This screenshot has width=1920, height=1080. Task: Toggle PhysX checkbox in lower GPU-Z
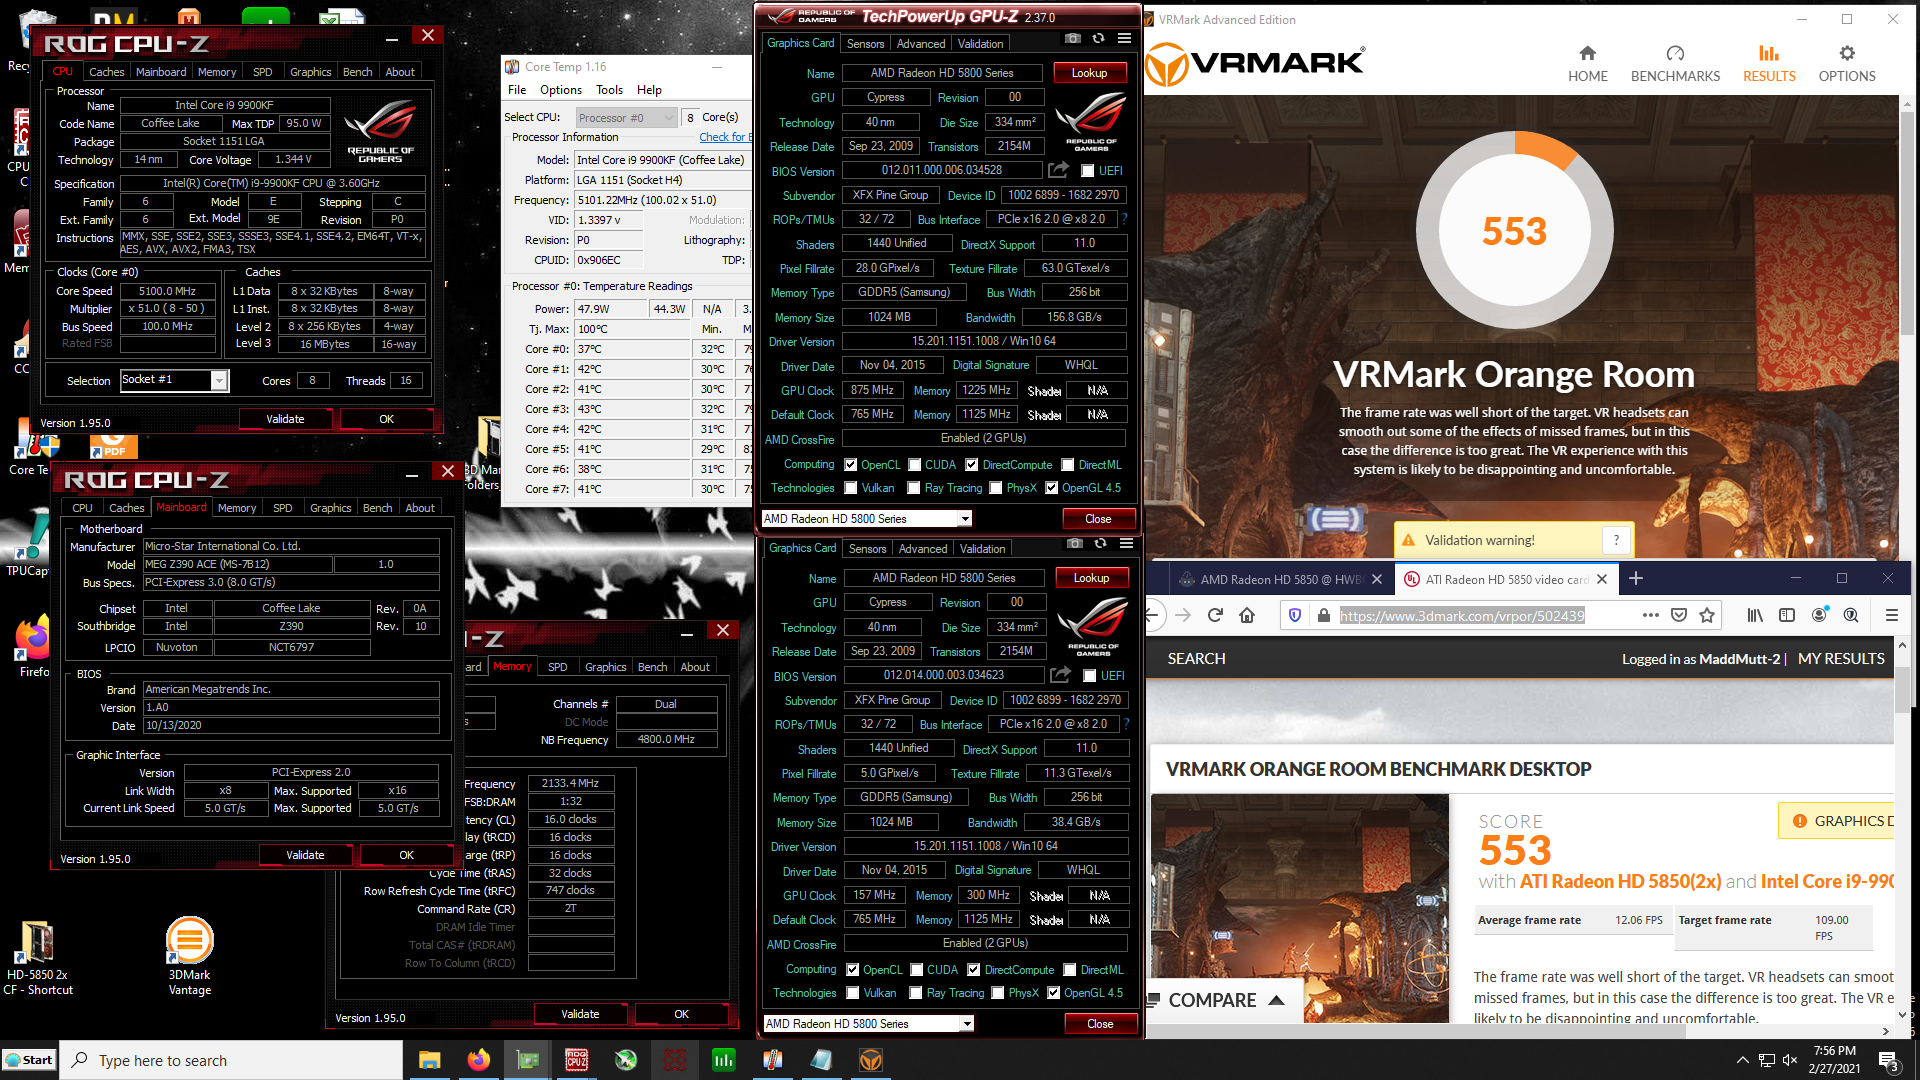click(997, 993)
